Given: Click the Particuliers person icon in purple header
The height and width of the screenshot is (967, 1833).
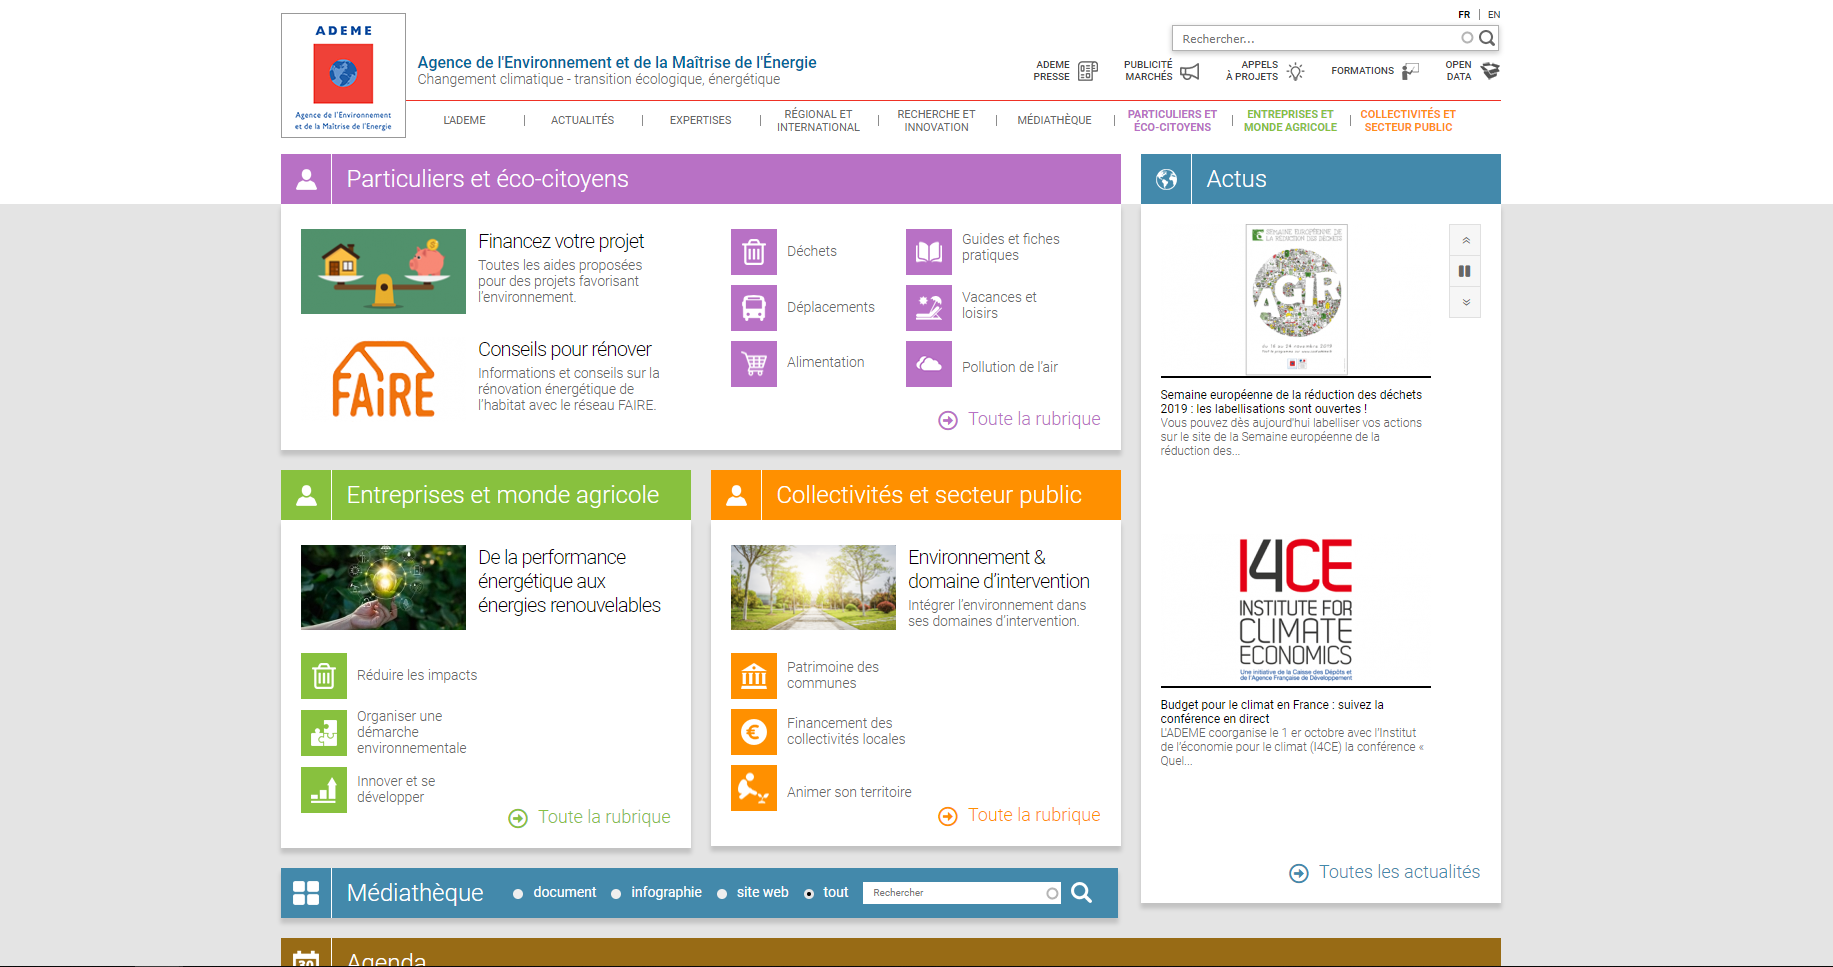Looking at the screenshot, I should 306,179.
